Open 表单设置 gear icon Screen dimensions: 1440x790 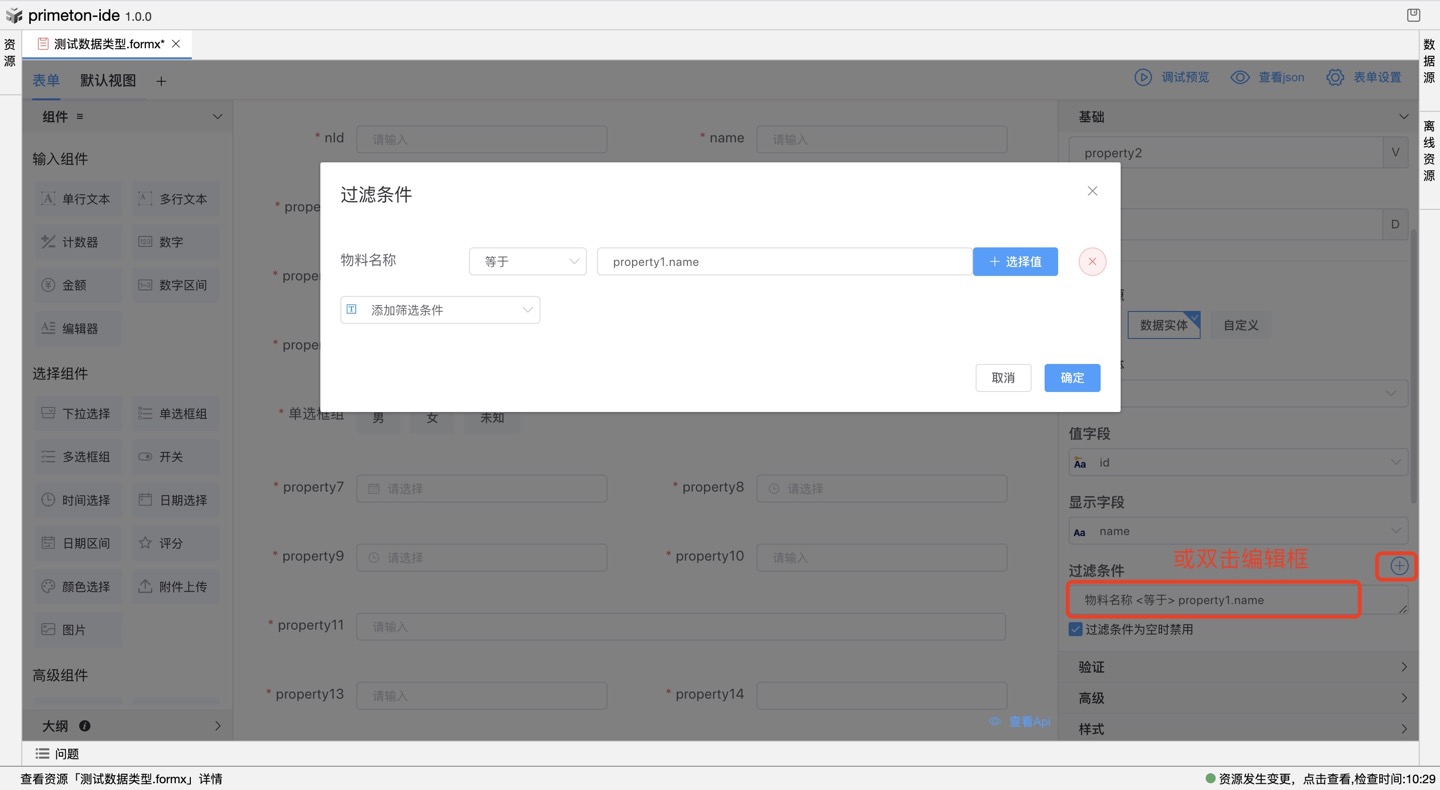click(x=1335, y=77)
